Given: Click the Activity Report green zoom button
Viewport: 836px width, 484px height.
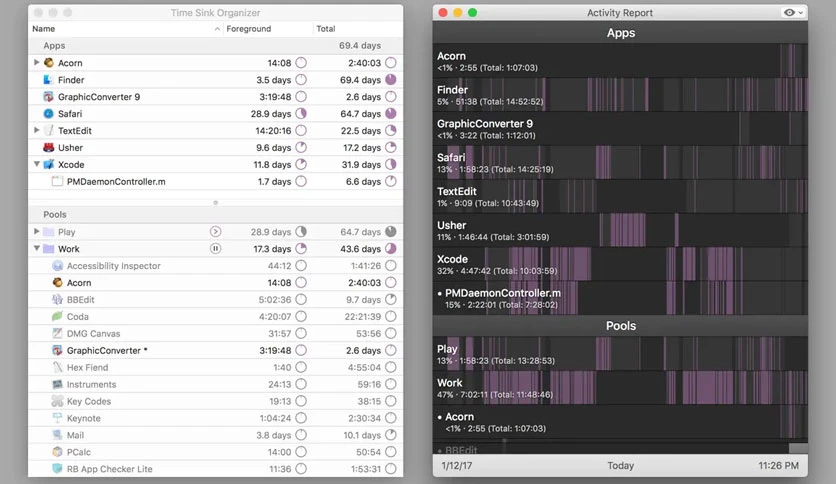Looking at the screenshot, I should coord(472,12).
